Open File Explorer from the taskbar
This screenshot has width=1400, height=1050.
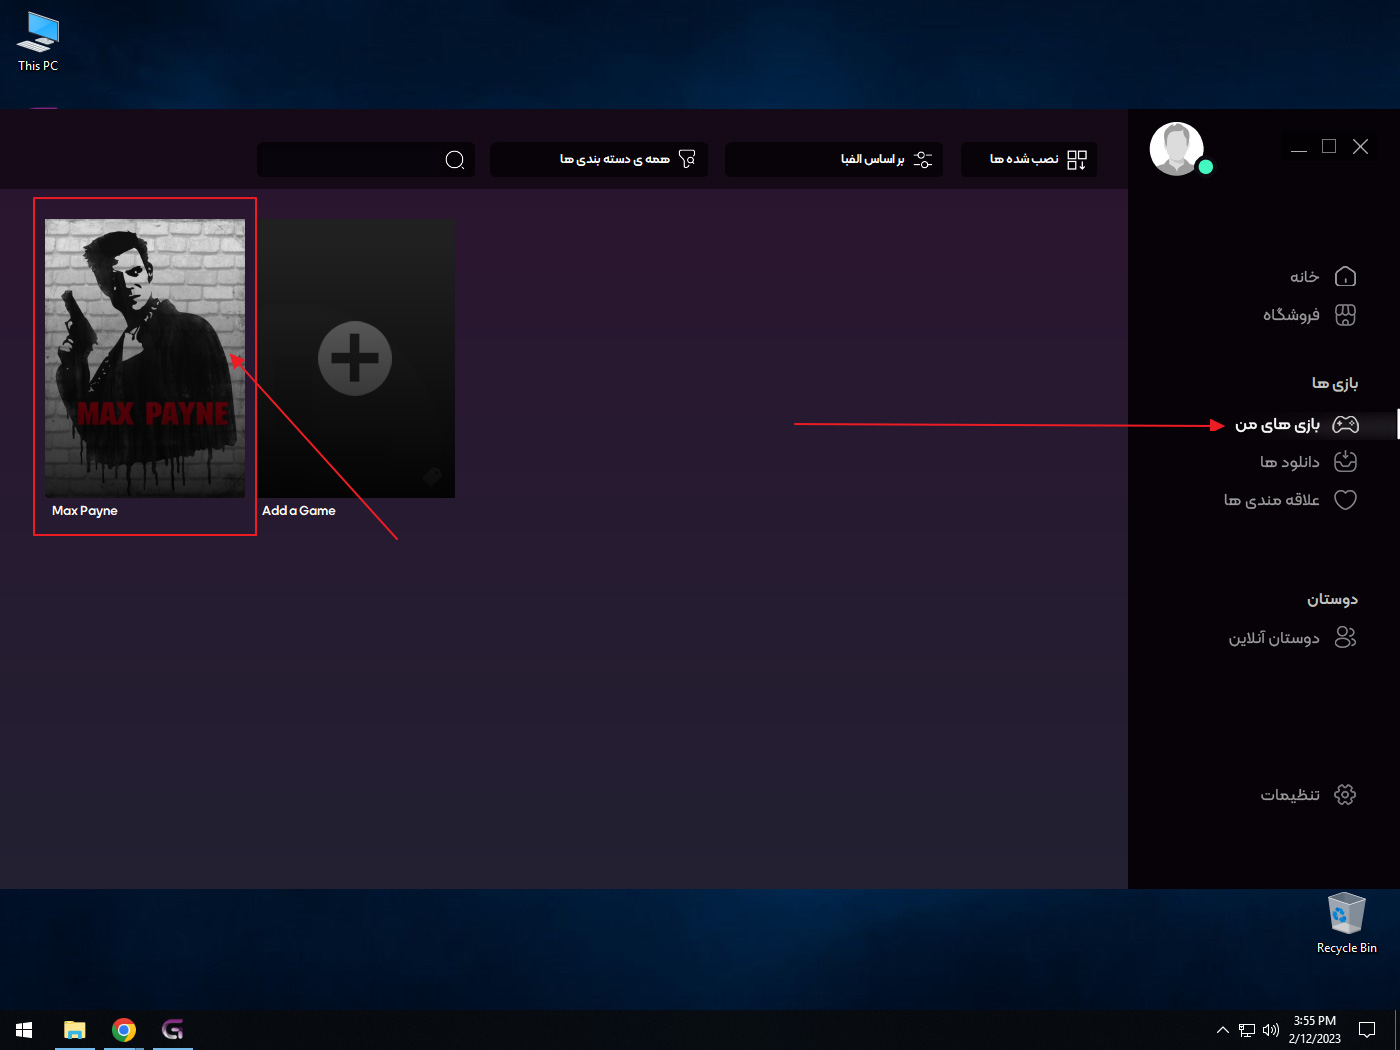[75, 1030]
